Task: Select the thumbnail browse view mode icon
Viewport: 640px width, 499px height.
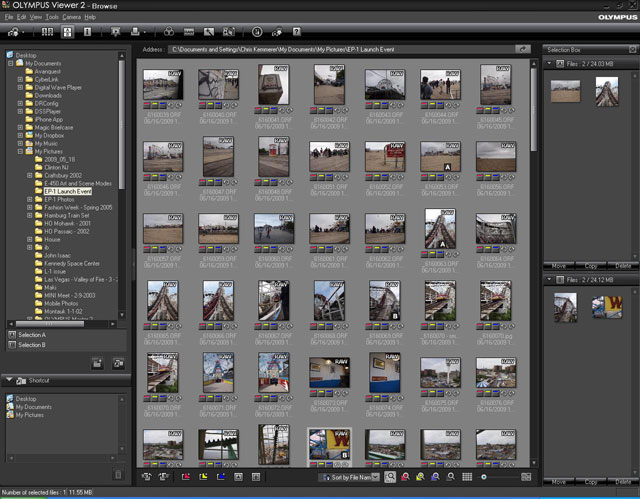Action: 67,32
